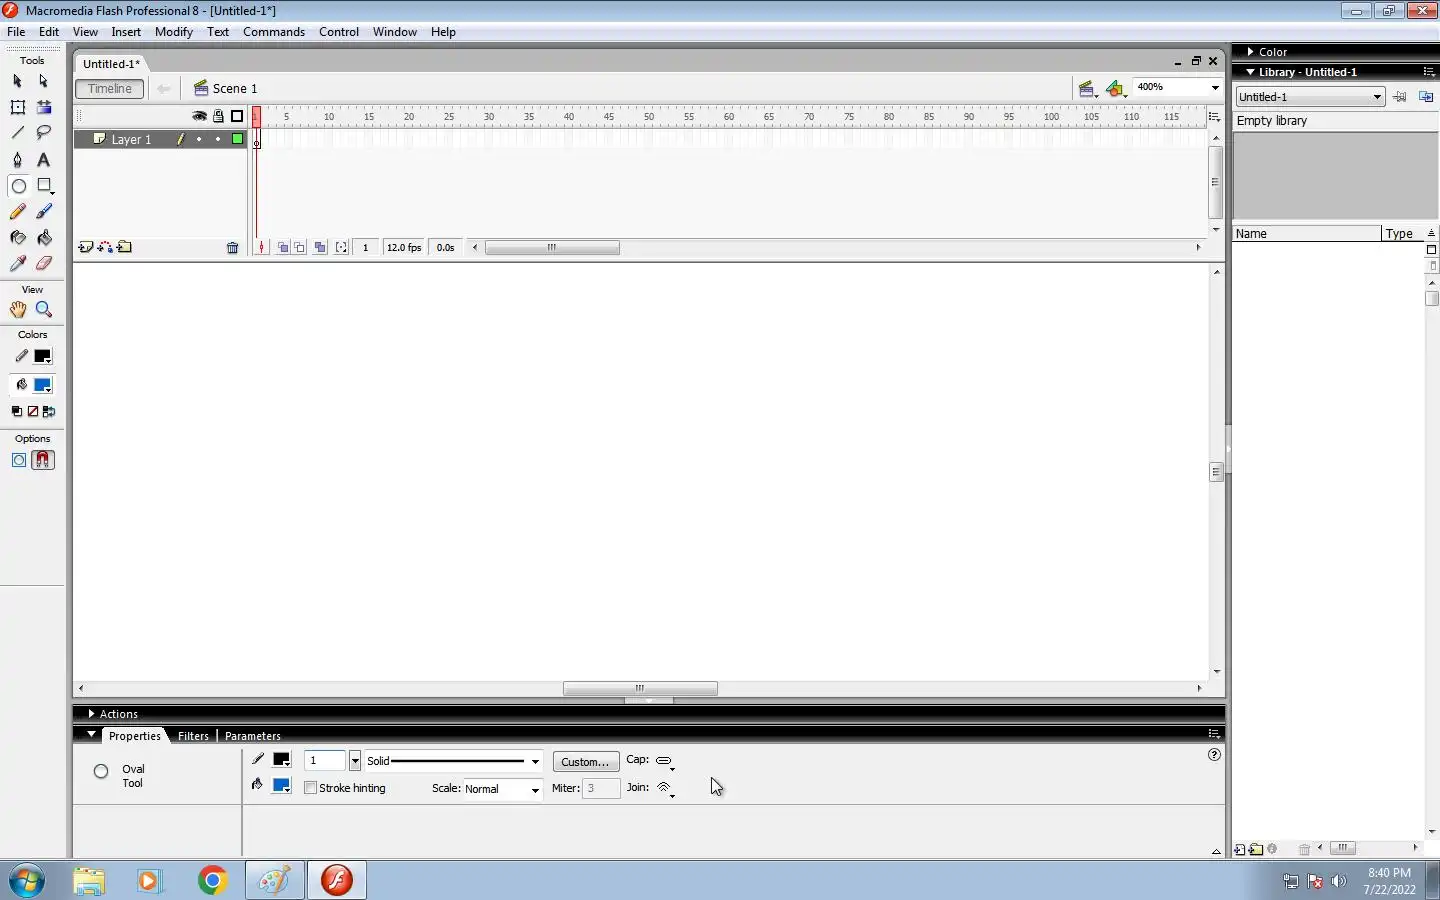Click the Black and White colors icon
The width and height of the screenshot is (1440, 900).
click(x=17, y=411)
